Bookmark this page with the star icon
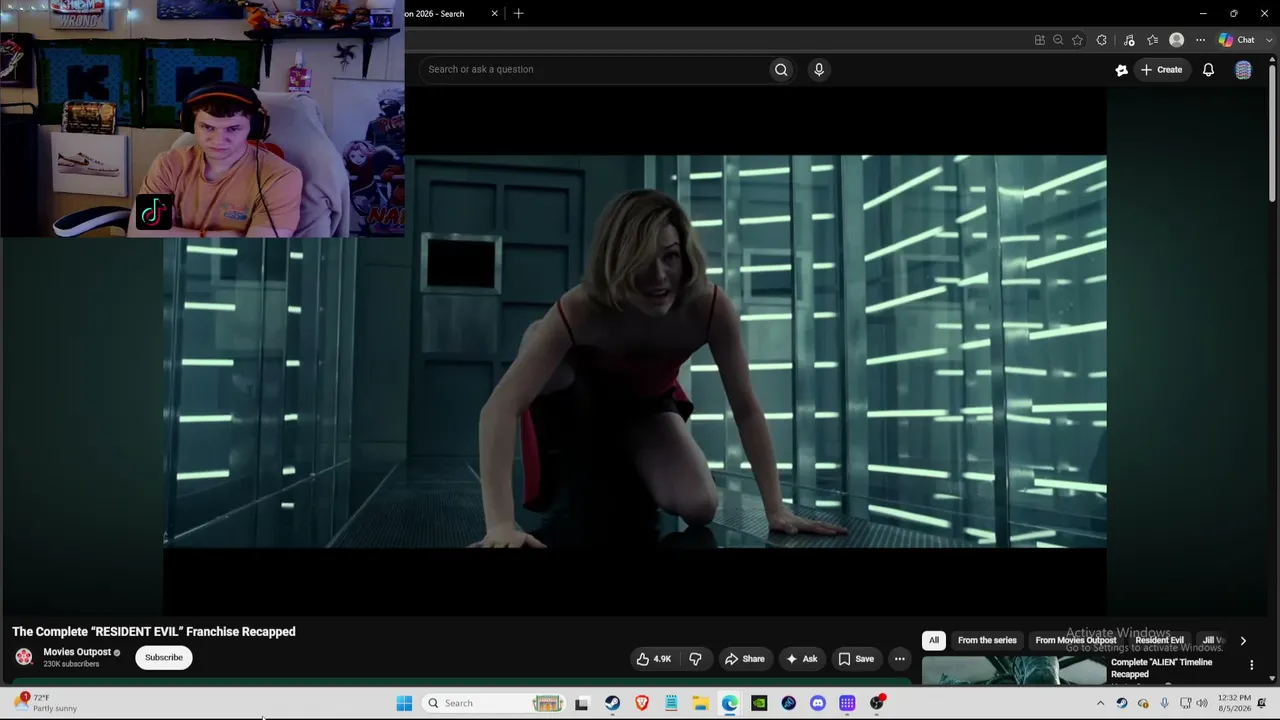1280x720 pixels. [1077, 40]
